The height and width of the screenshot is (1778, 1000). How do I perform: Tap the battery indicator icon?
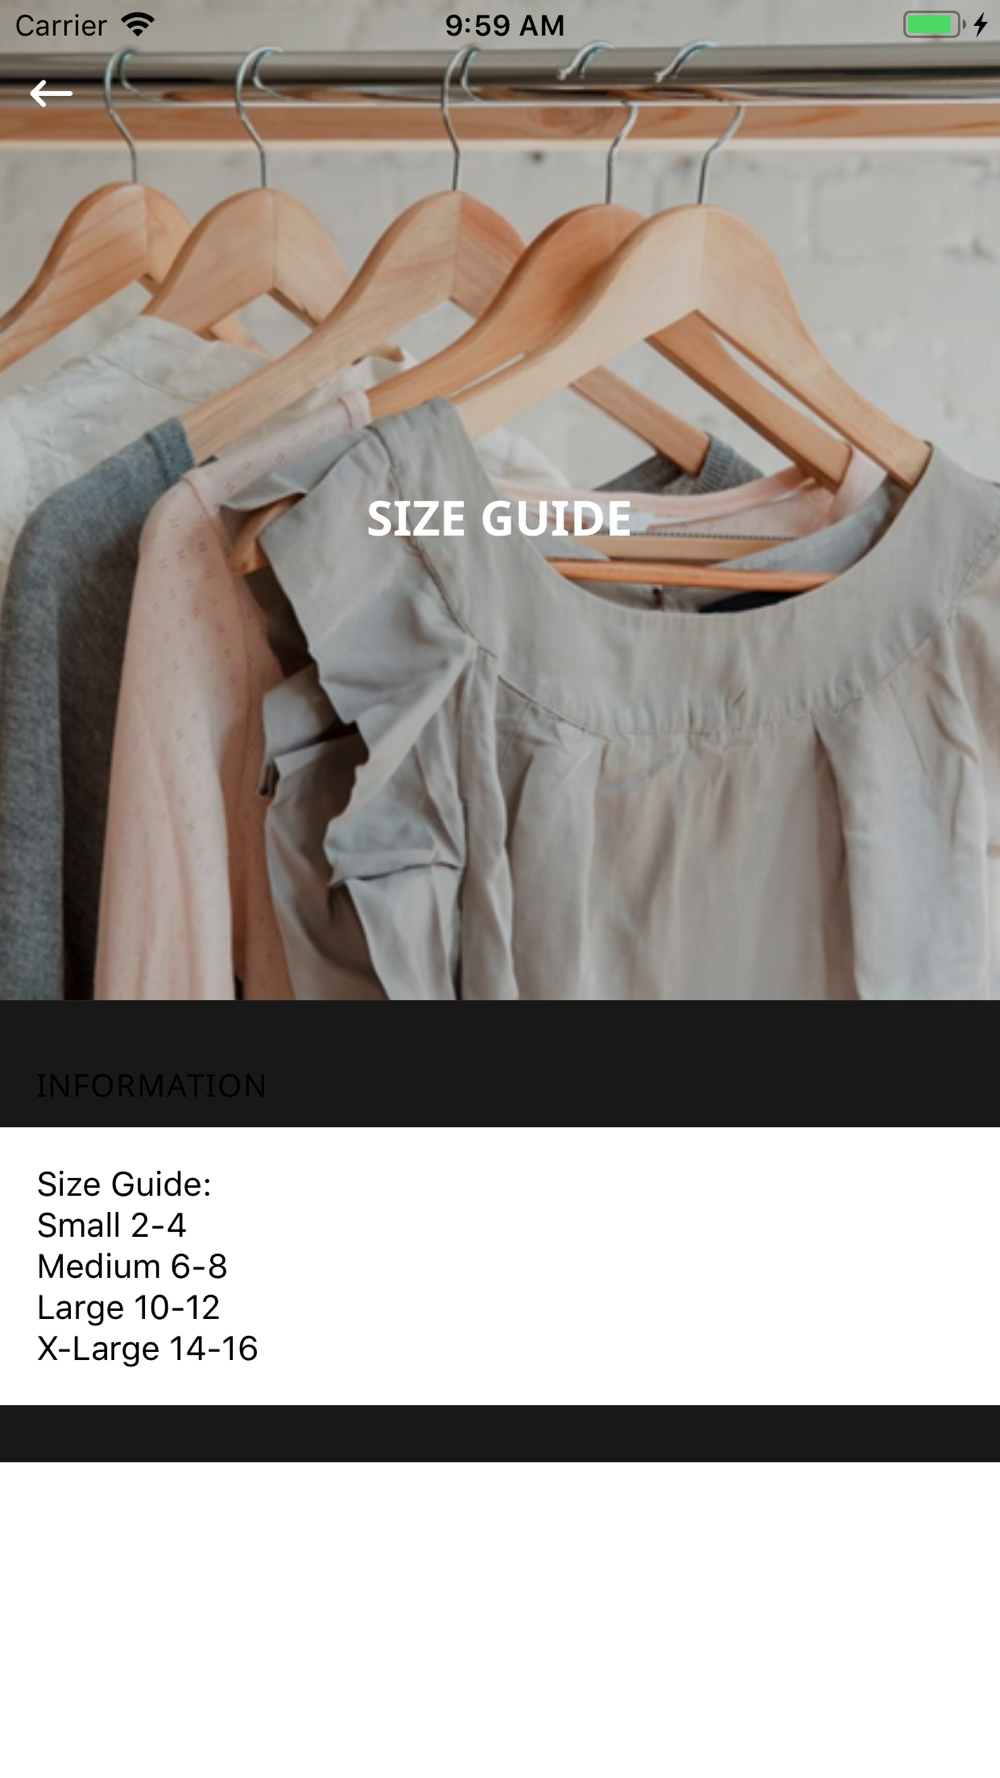pyautogui.click(x=933, y=24)
